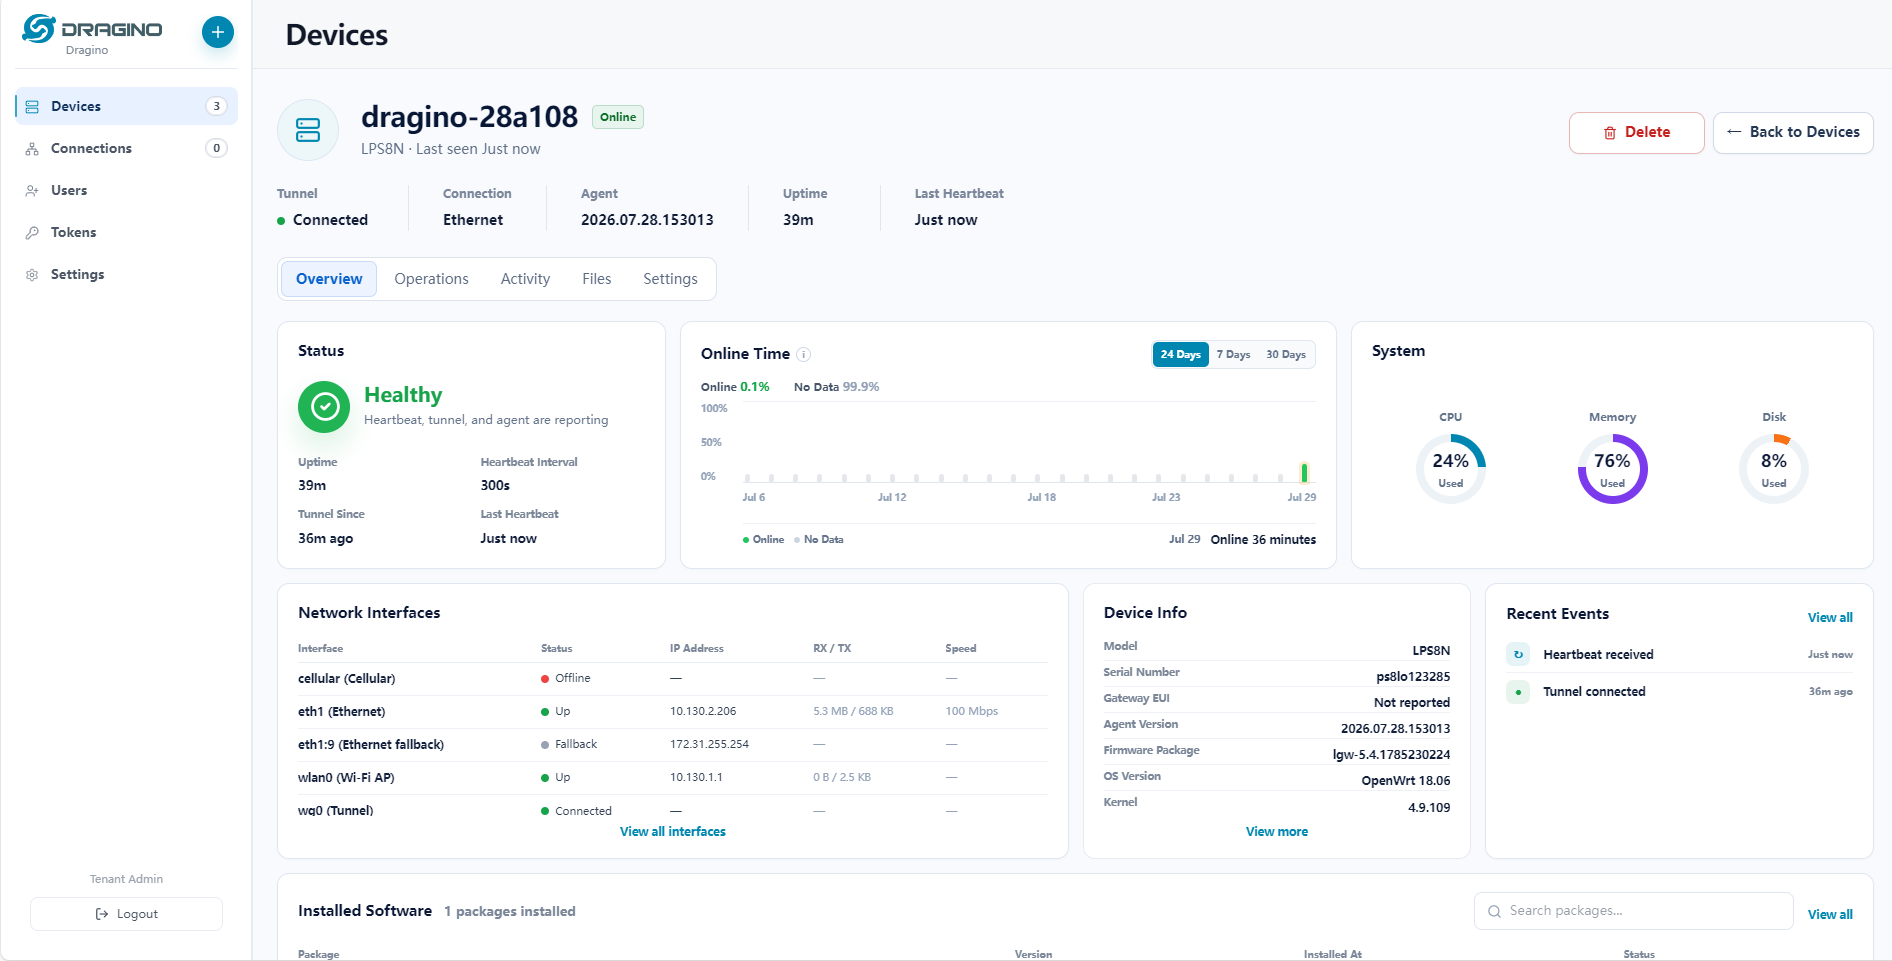The image size is (1892, 961).
Task: Click serial number ps8lo123285
Action: (x=1413, y=676)
